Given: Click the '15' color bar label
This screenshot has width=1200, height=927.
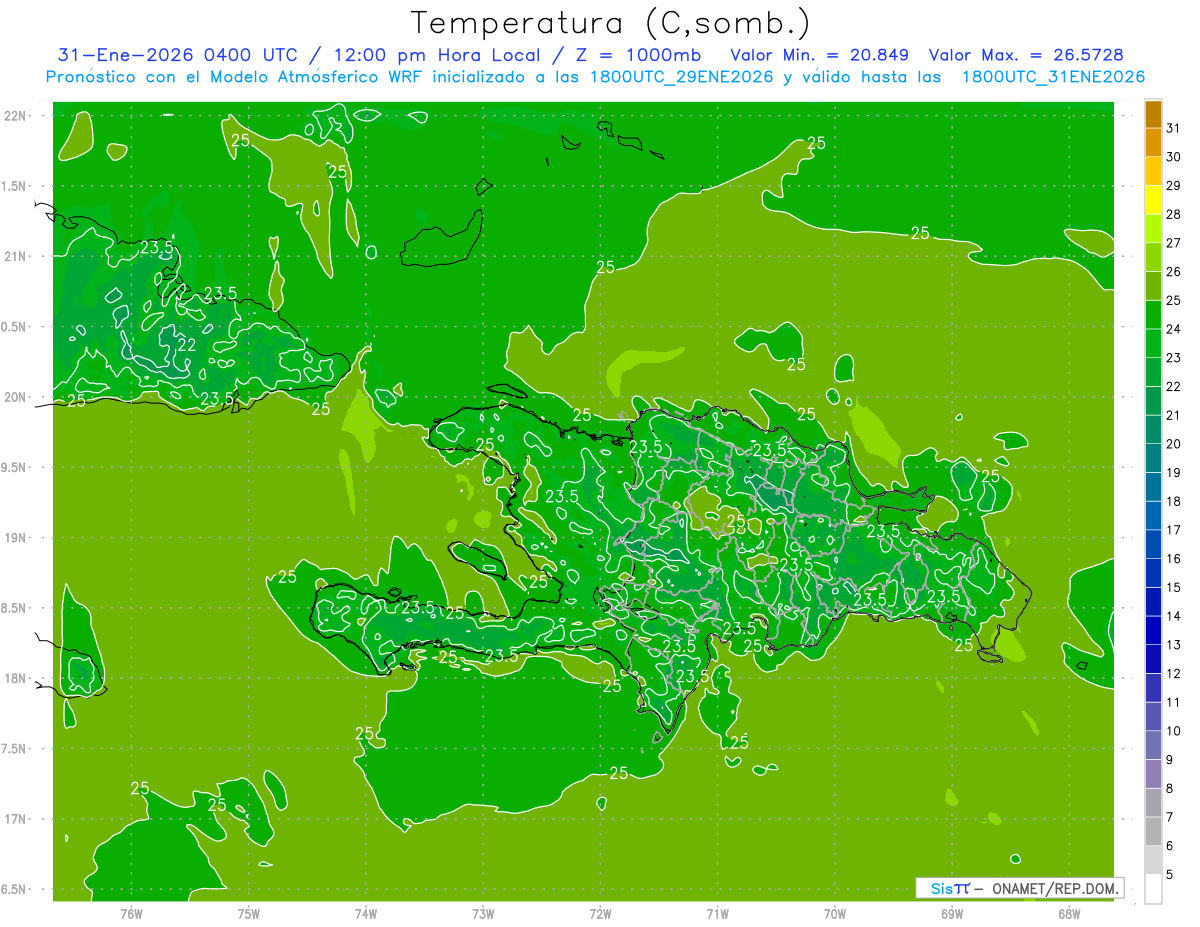Looking at the screenshot, I should 1173,588.
